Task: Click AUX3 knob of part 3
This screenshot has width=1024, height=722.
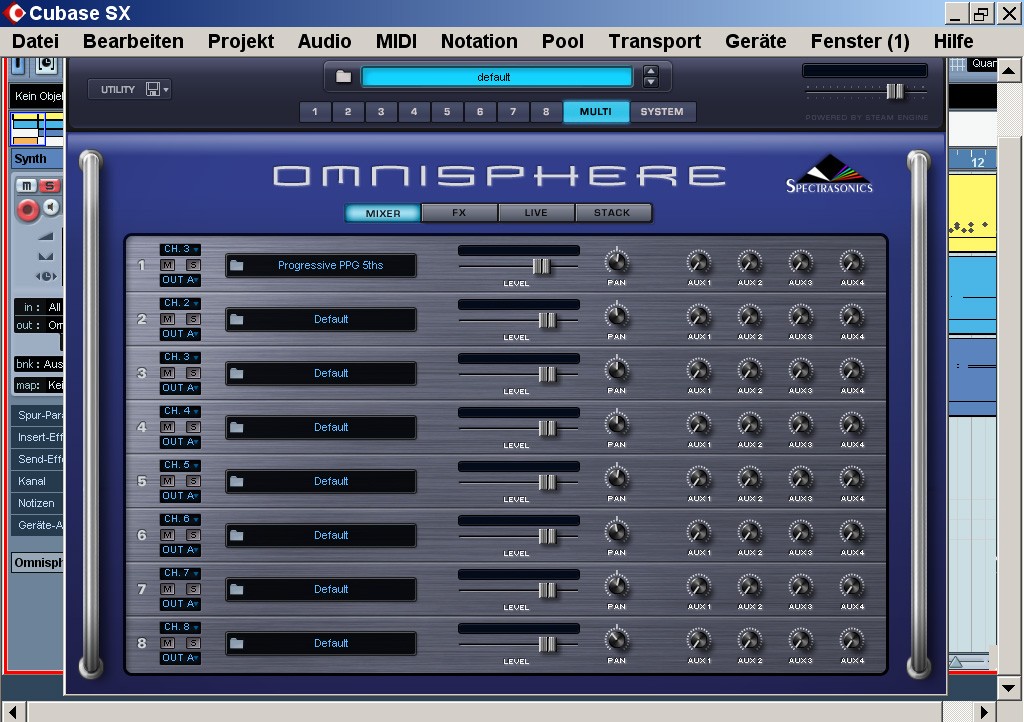Action: (x=801, y=370)
